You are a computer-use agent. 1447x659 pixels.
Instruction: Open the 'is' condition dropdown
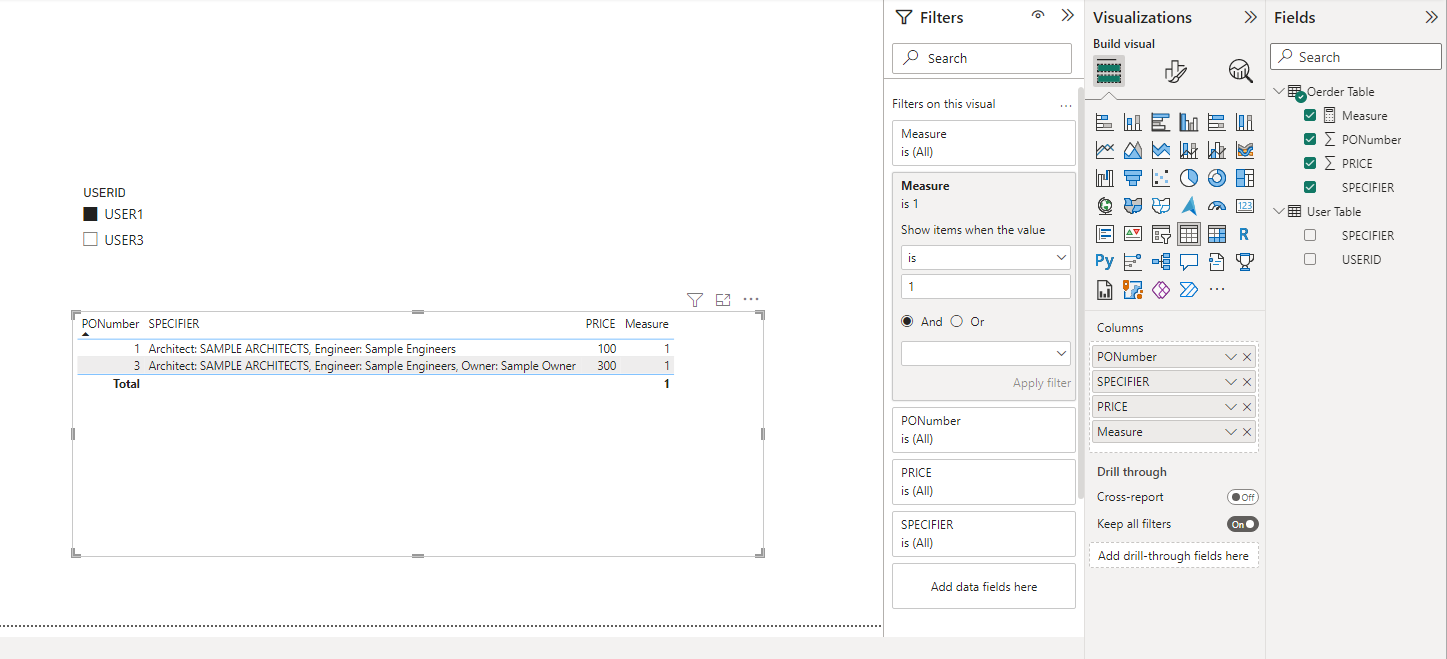pyautogui.click(x=986, y=258)
